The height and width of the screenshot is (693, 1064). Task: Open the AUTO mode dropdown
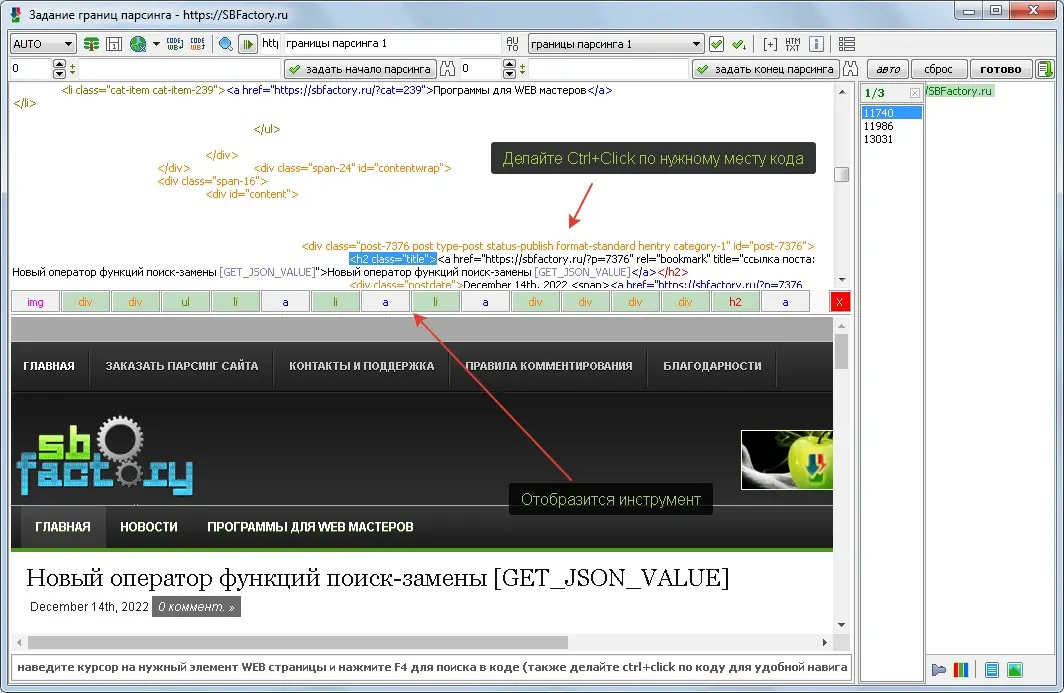click(43, 43)
